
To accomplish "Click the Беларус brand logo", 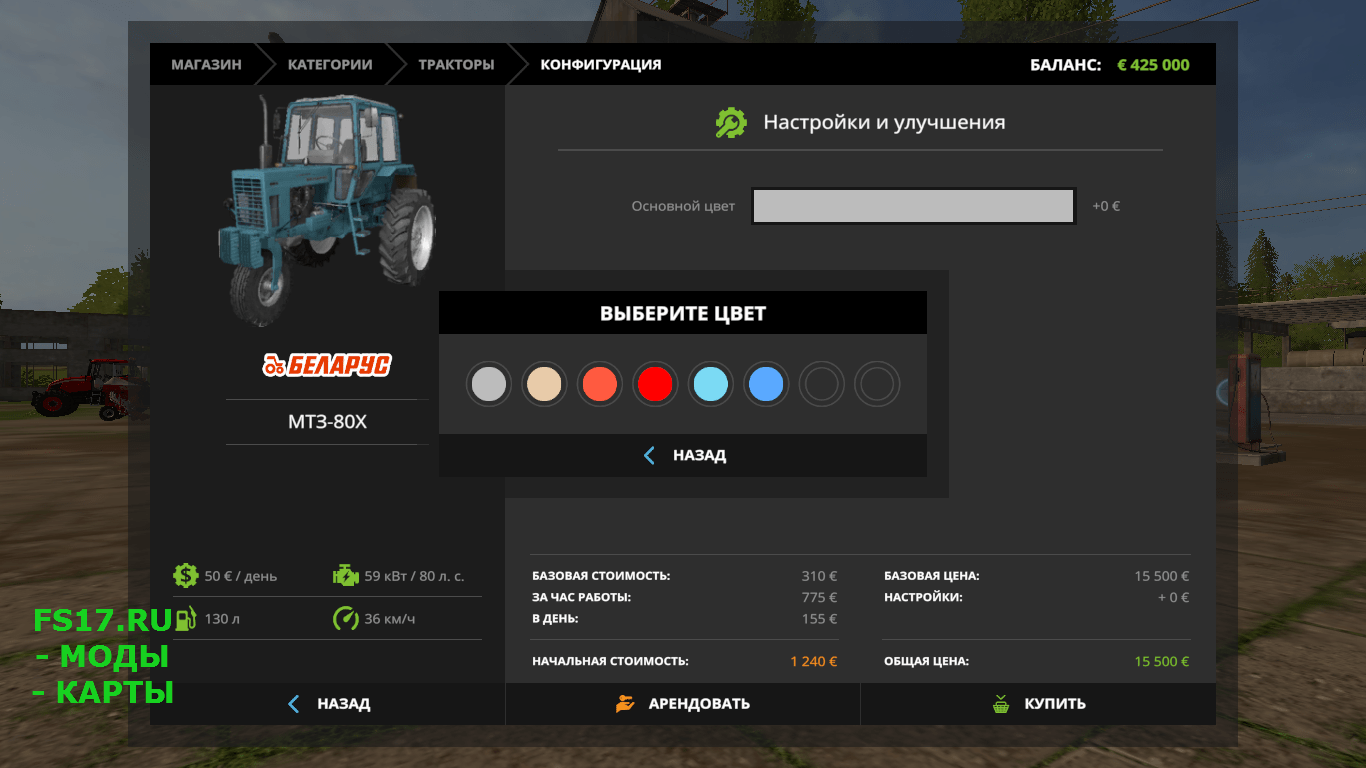I will pos(327,365).
